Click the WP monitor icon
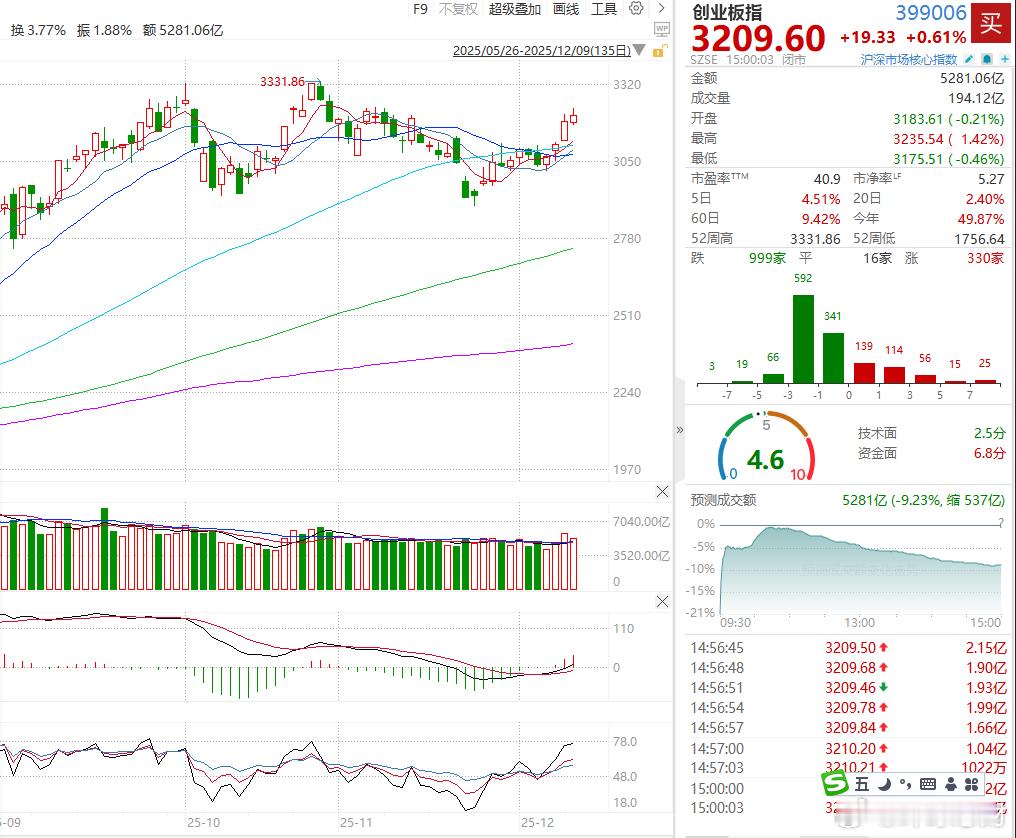The width and height of the screenshot is (1016, 838). click(x=662, y=29)
